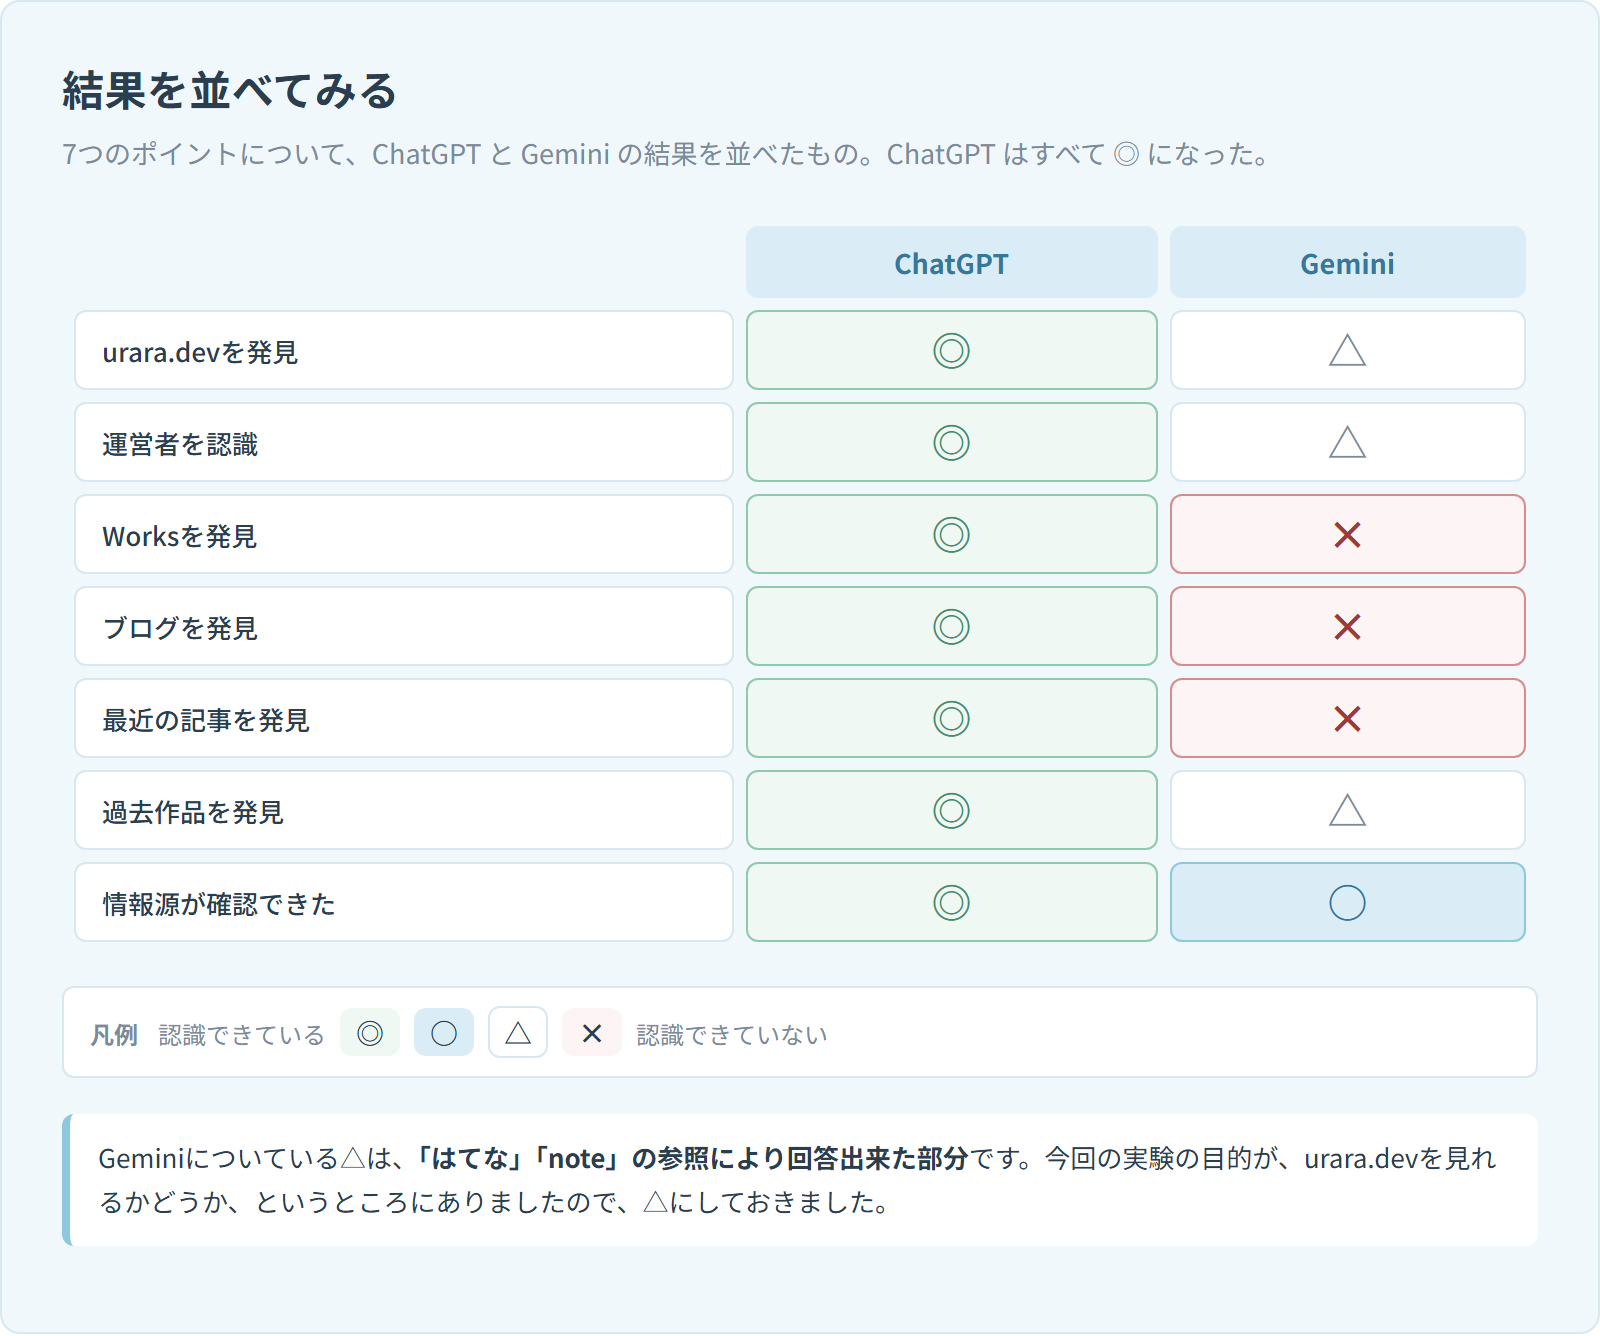Click ChatGPT double-circle in 運営者を認識 row
The image size is (1600, 1336).
pyautogui.click(x=951, y=443)
